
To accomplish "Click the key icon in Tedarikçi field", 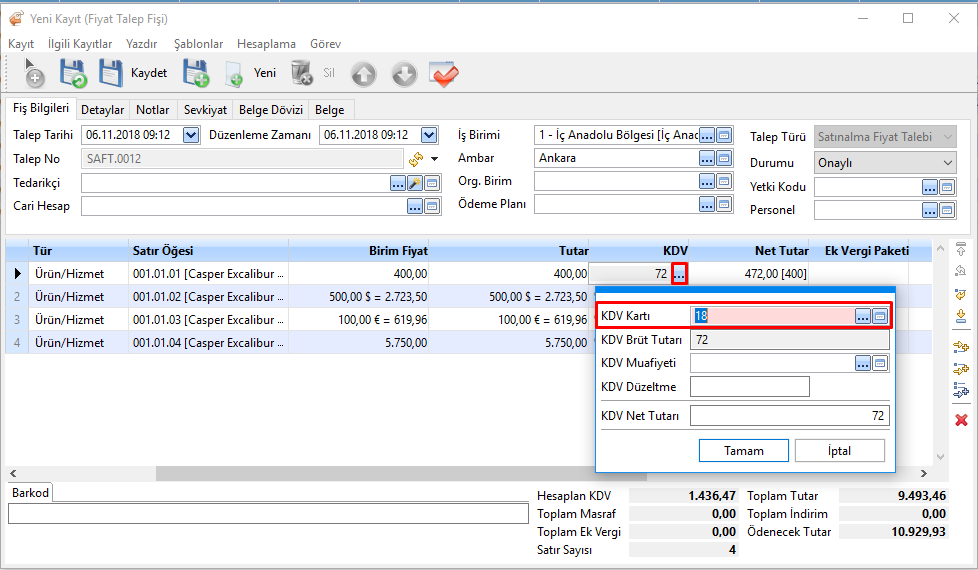I will [x=415, y=183].
